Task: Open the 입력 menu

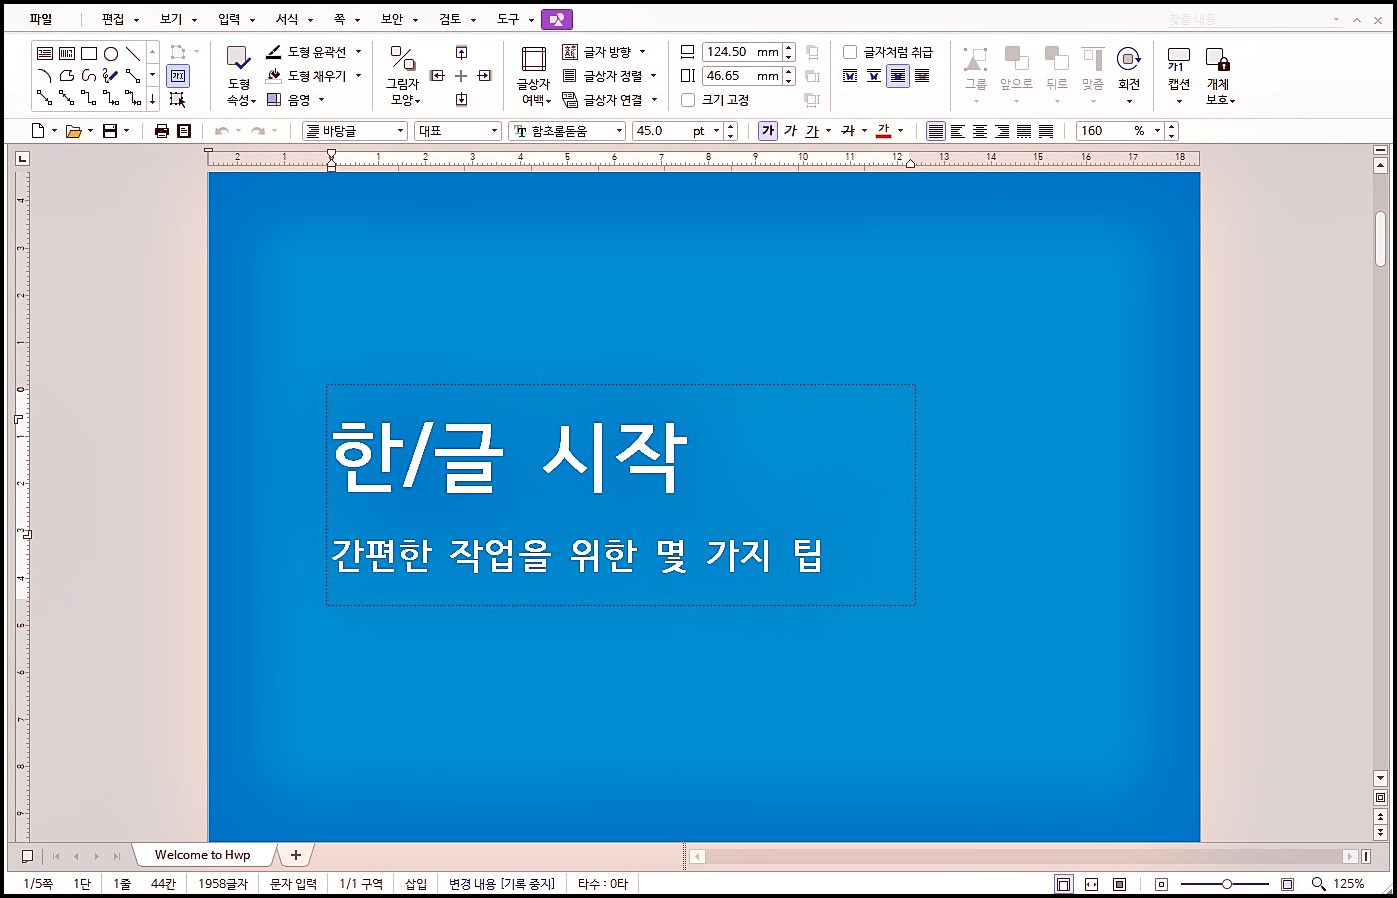Action: (229, 19)
